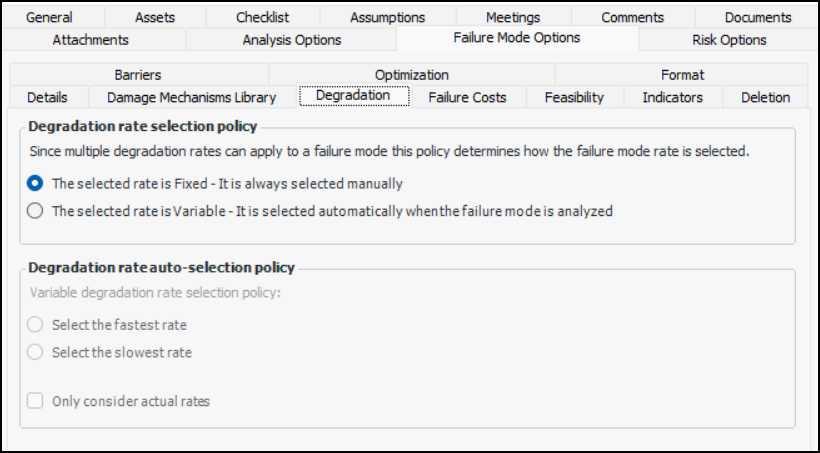820x453 pixels.
Task: Enable Only consider actual rates checkbox
Action: tap(36, 401)
